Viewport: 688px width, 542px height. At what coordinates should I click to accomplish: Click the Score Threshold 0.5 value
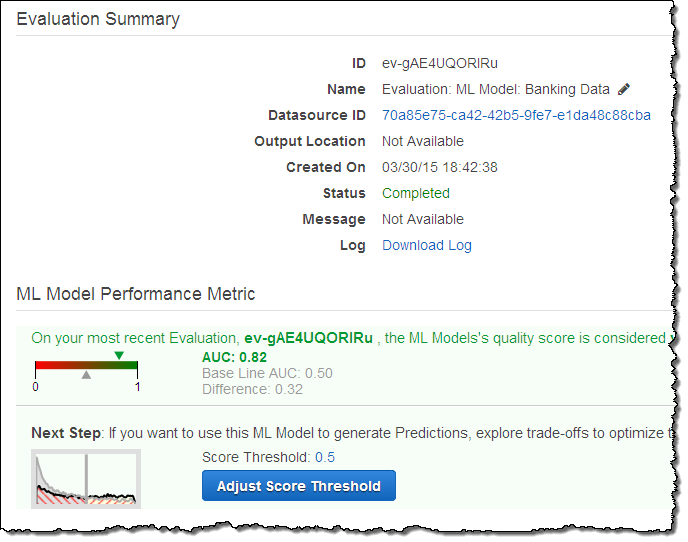tap(325, 457)
